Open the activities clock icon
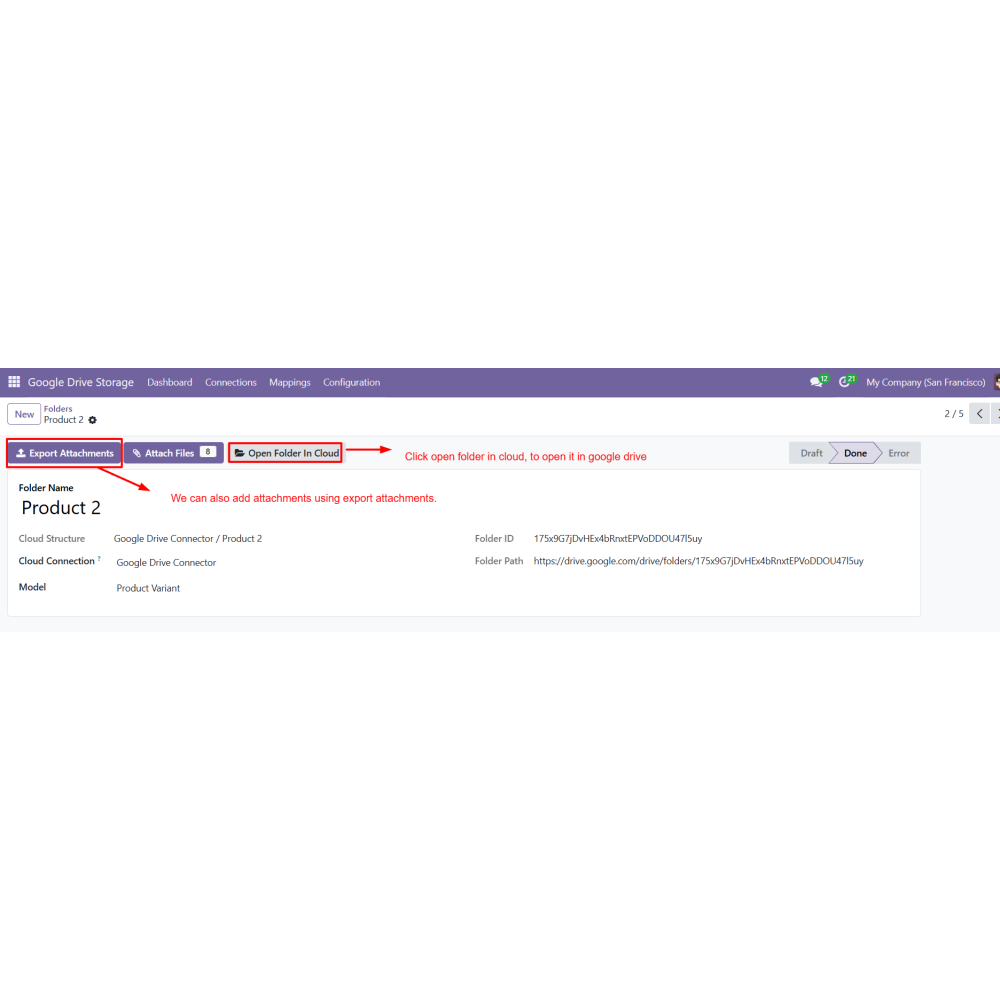This screenshot has height=1000, width=1000. point(844,382)
